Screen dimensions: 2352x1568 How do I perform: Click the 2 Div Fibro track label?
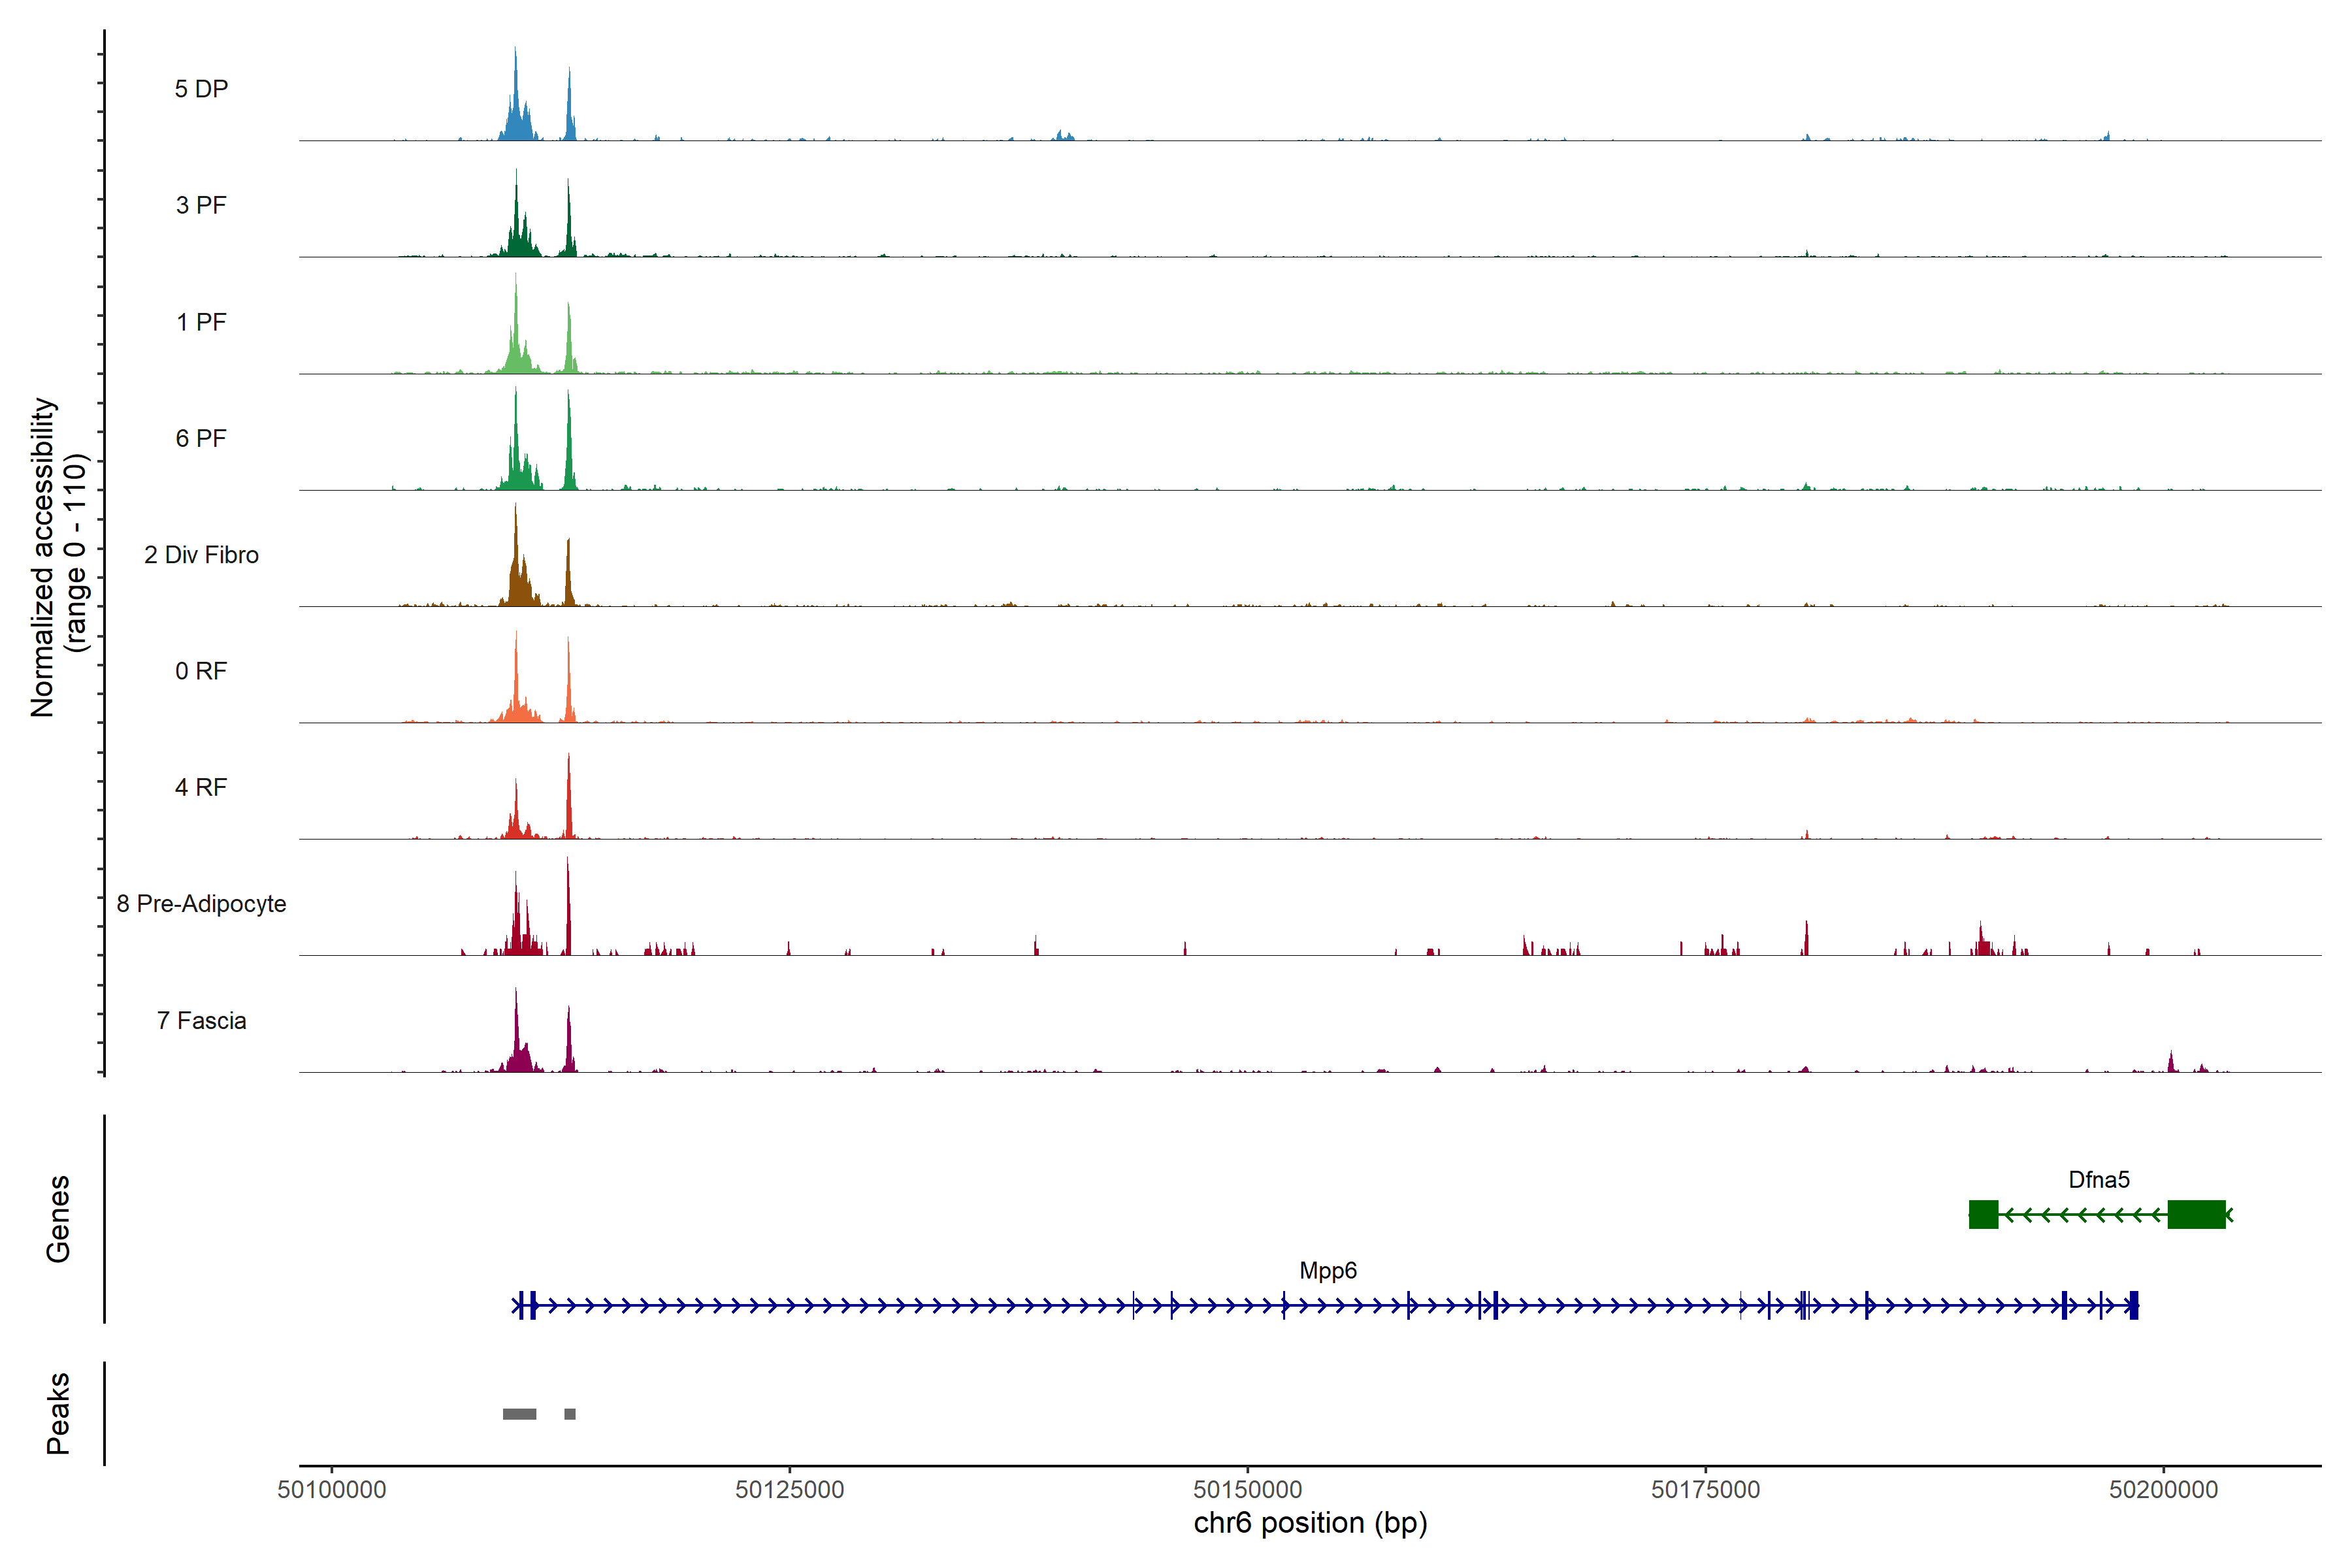pyautogui.click(x=201, y=555)
